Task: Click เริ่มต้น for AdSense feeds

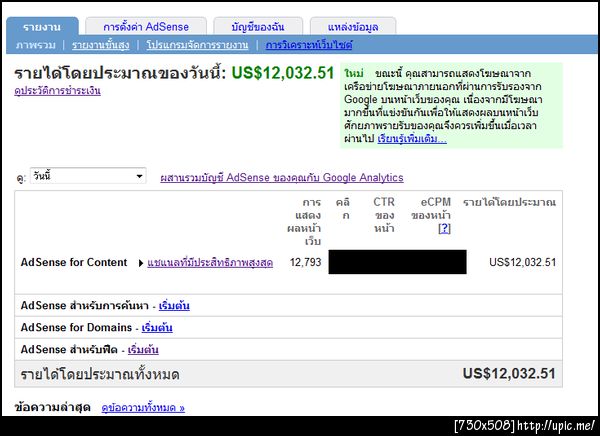Action: coord(143,349)
